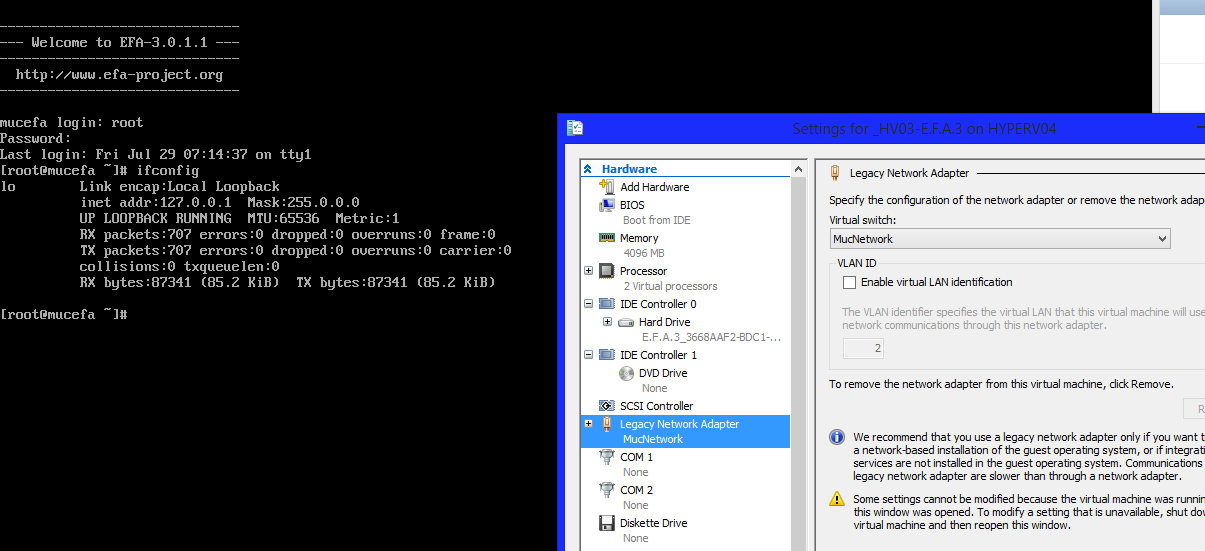Image resolution: width=1205 pixels, height=551 pixels.
Task: Click the 'E.F.A.3_3668AAF2-BDC1-...' disk name
Action: (x=711, y=337)
